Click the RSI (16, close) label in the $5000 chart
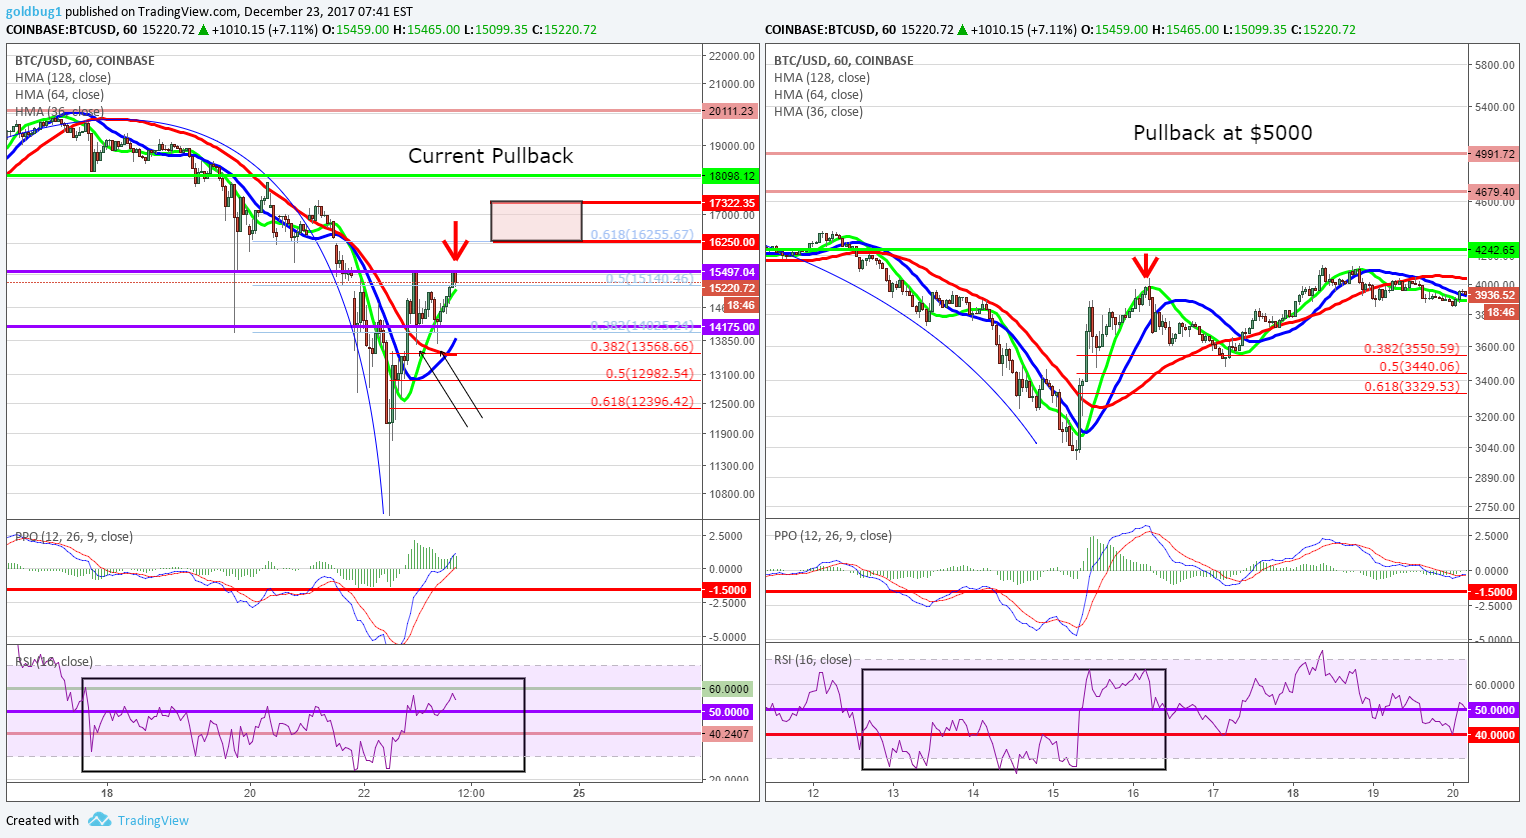 click(813, 660)
